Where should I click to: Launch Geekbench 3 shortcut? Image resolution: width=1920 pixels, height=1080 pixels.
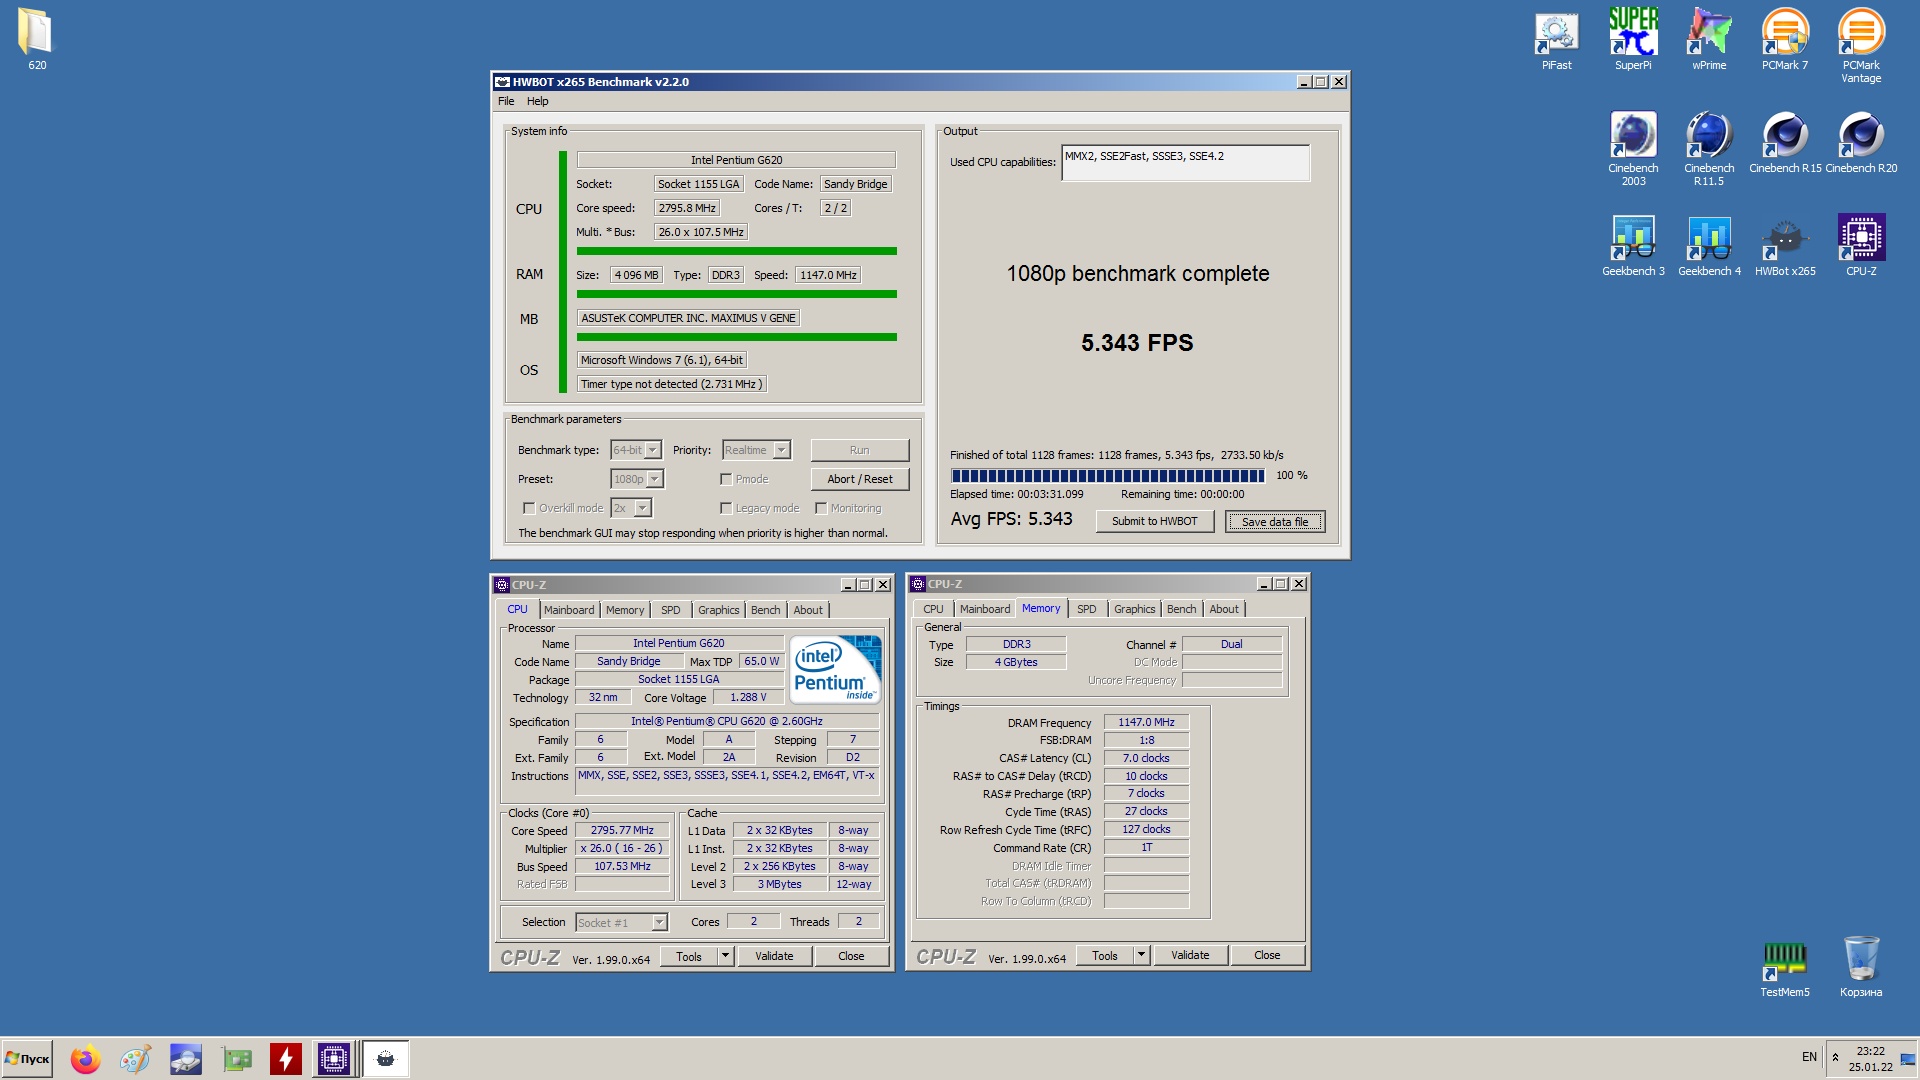(1633, 245)
